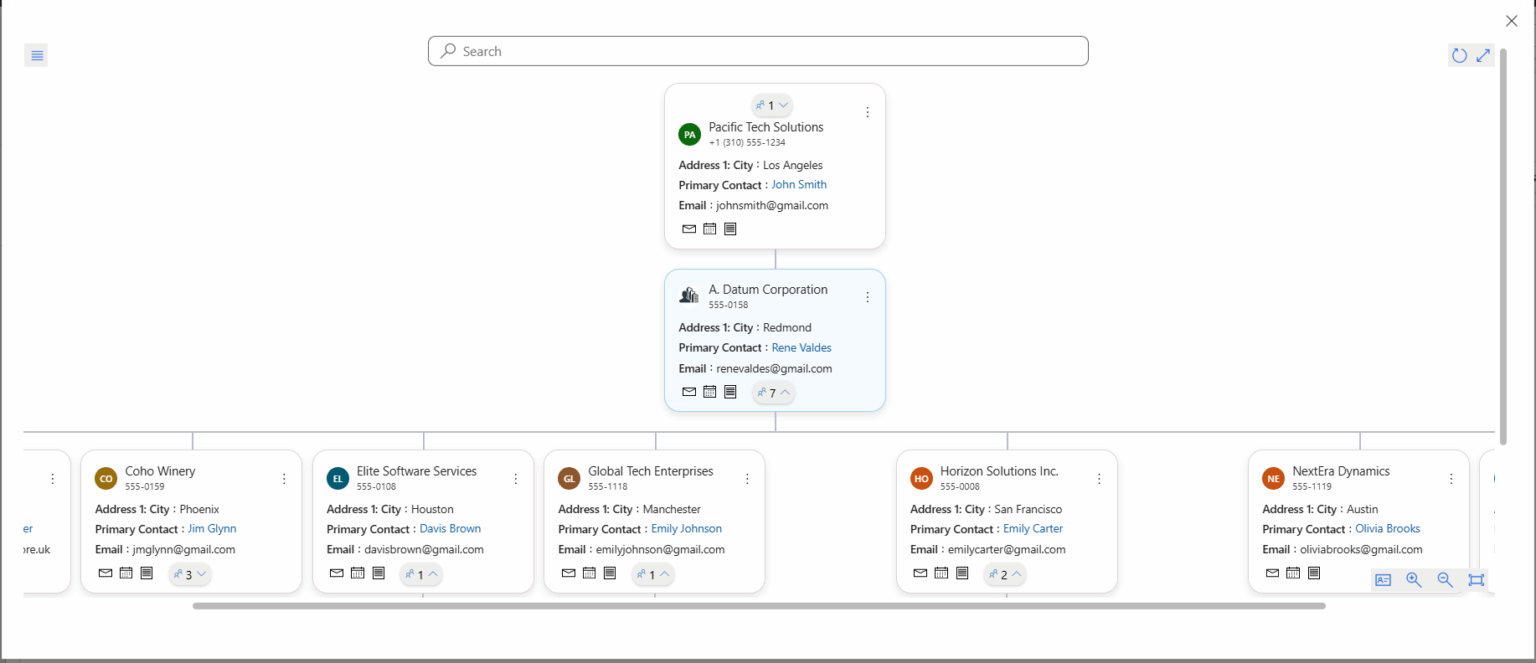Viewport: 1536px width, 663px height.
Task: Collapse A. Datum Corporation's 7 child accounts
Action: coord(773,391)
